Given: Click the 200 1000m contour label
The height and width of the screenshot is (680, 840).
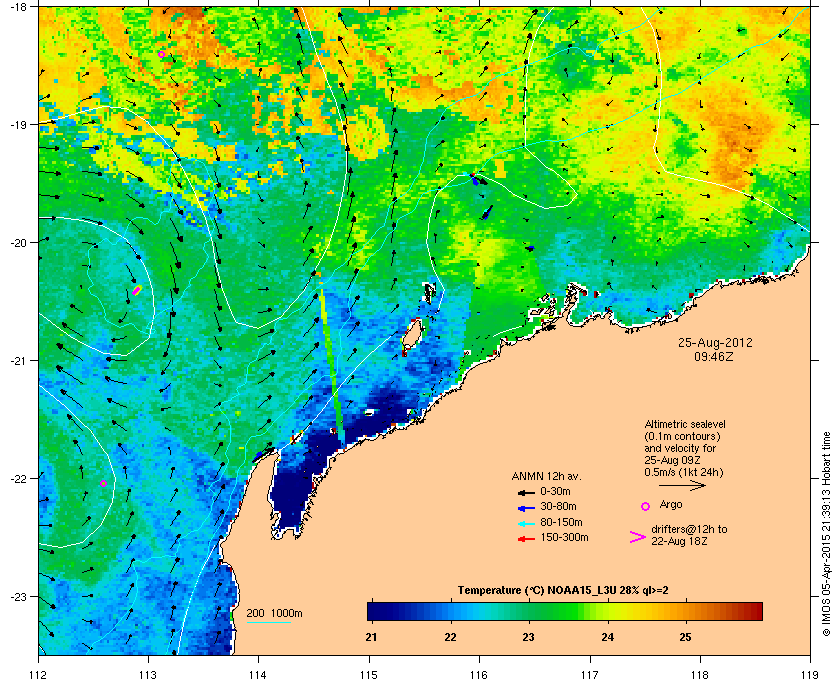Looking at the screenshot, I should point(274,614).
